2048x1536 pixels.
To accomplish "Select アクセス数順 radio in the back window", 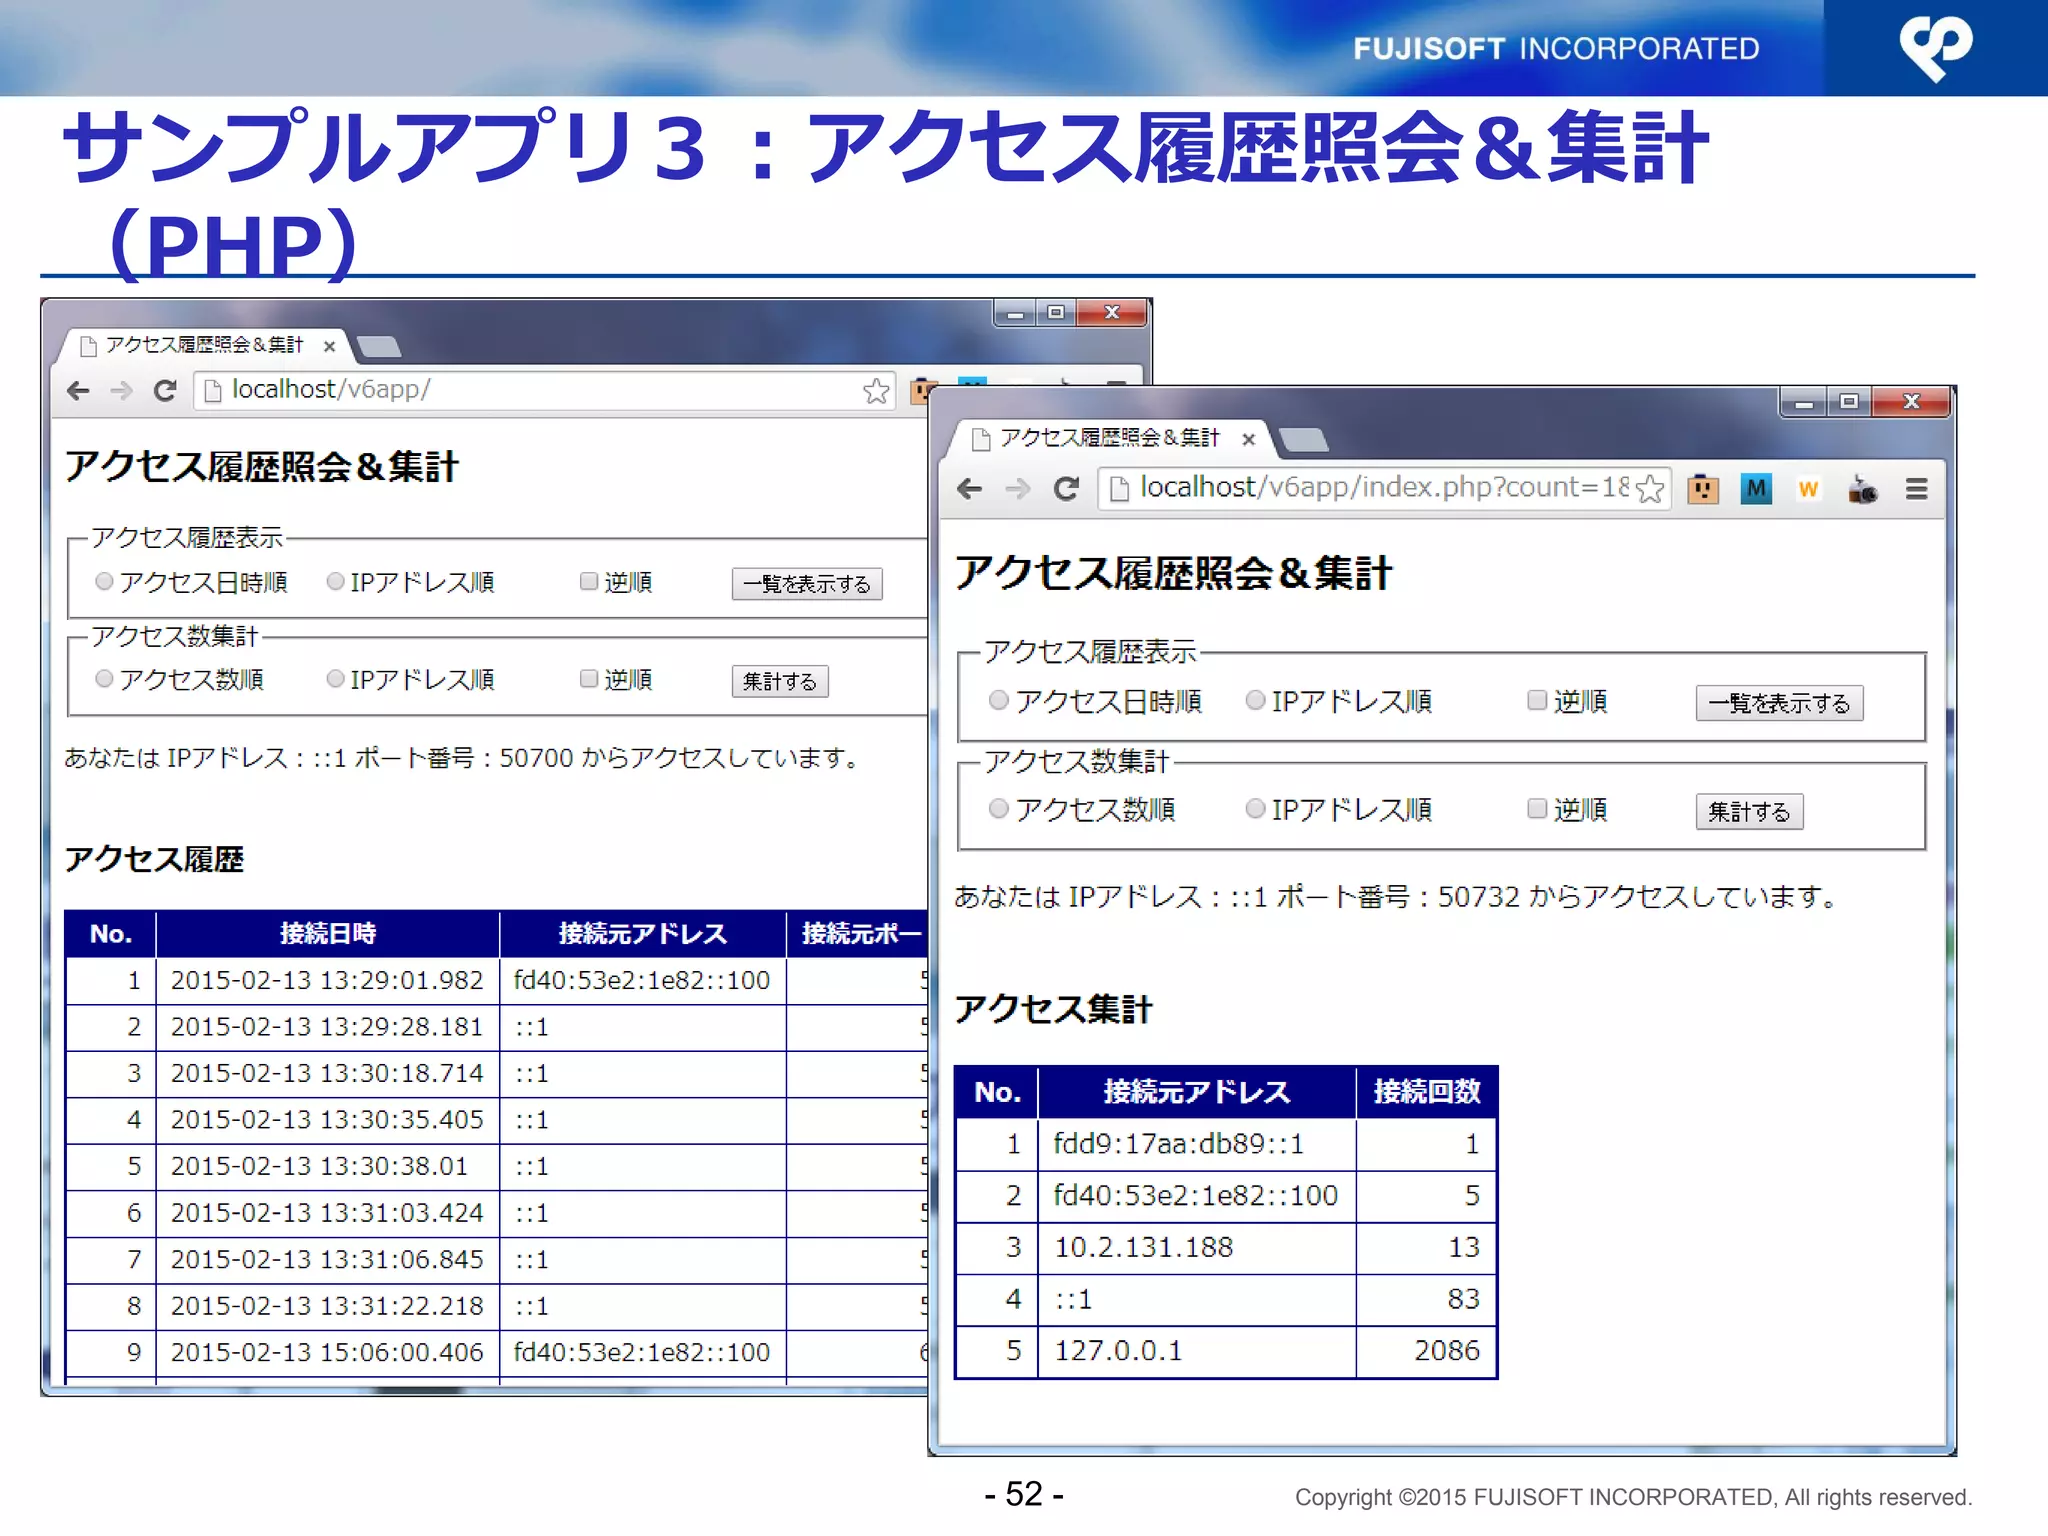I will coord(103,679).
